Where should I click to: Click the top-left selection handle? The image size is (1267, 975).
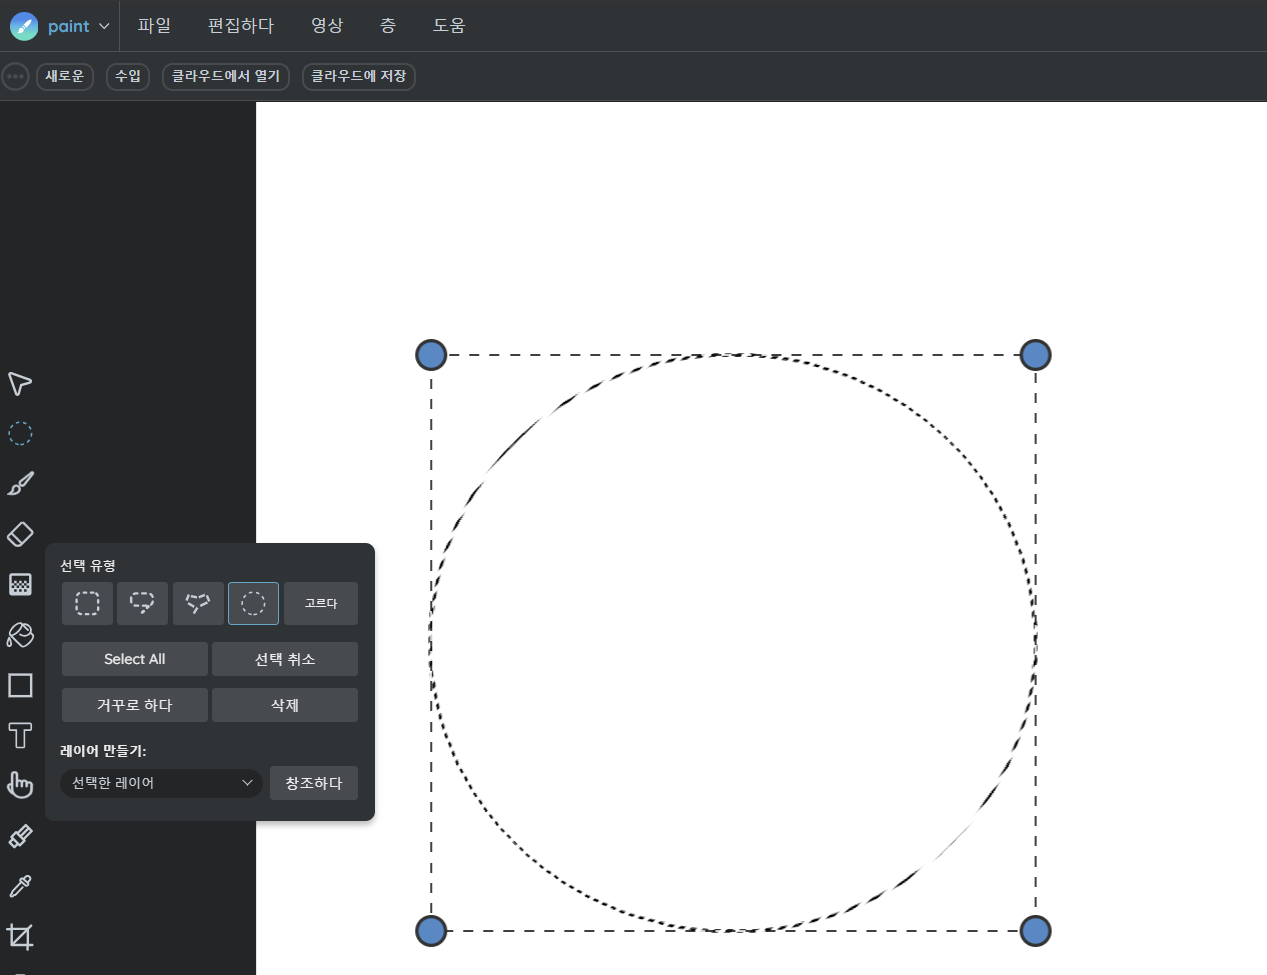click(431, 355)
